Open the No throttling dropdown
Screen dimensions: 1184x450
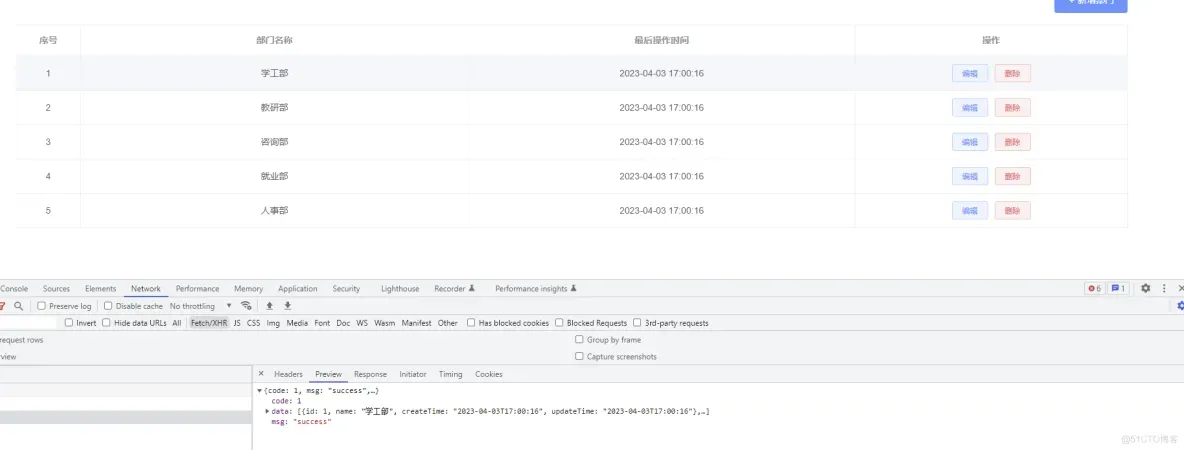pos(201,306)
